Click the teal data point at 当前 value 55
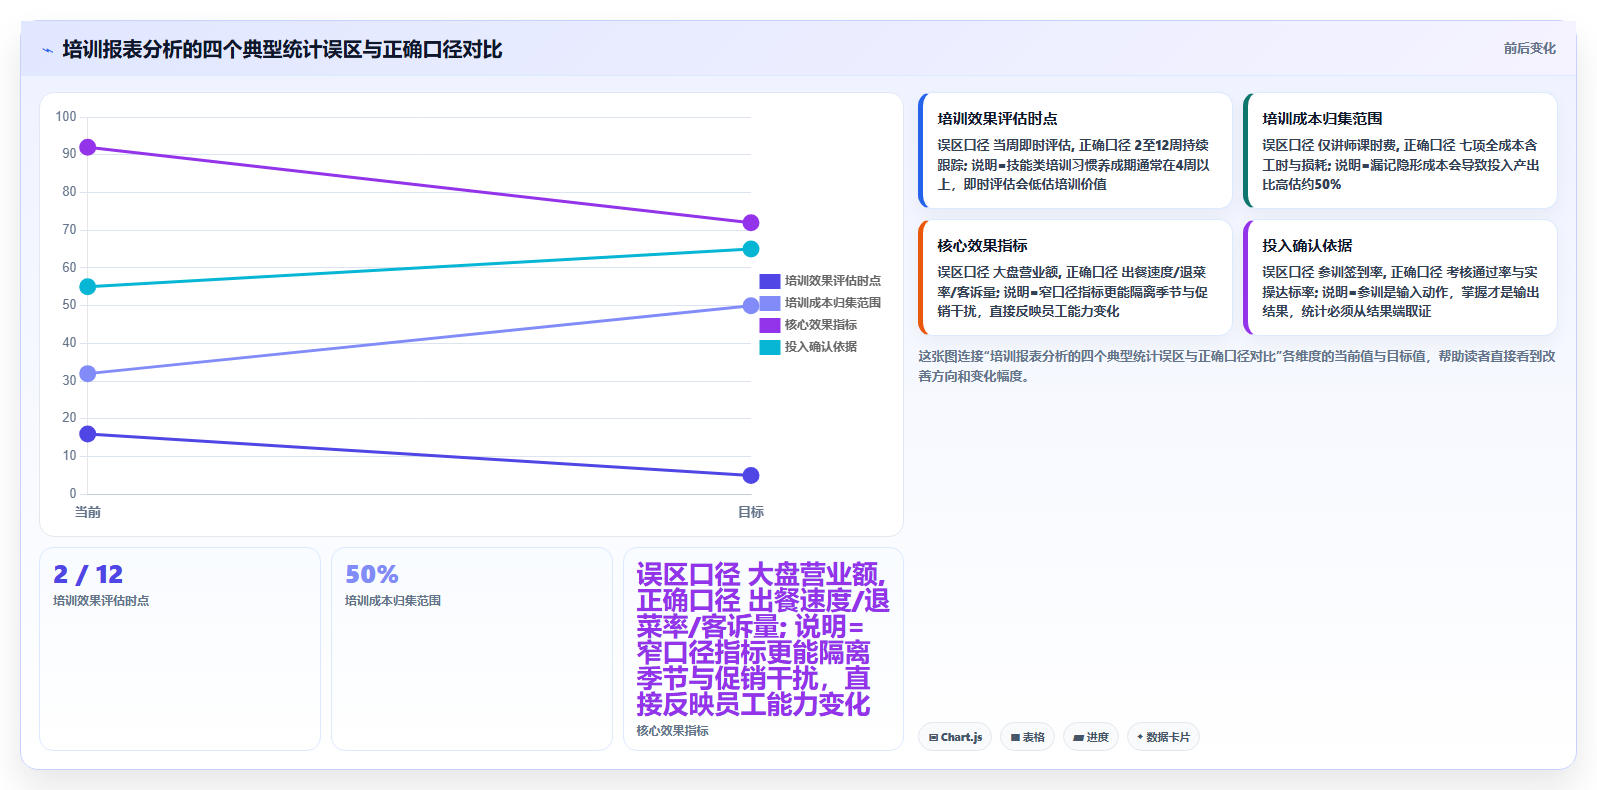 click(x=88, y=287)
